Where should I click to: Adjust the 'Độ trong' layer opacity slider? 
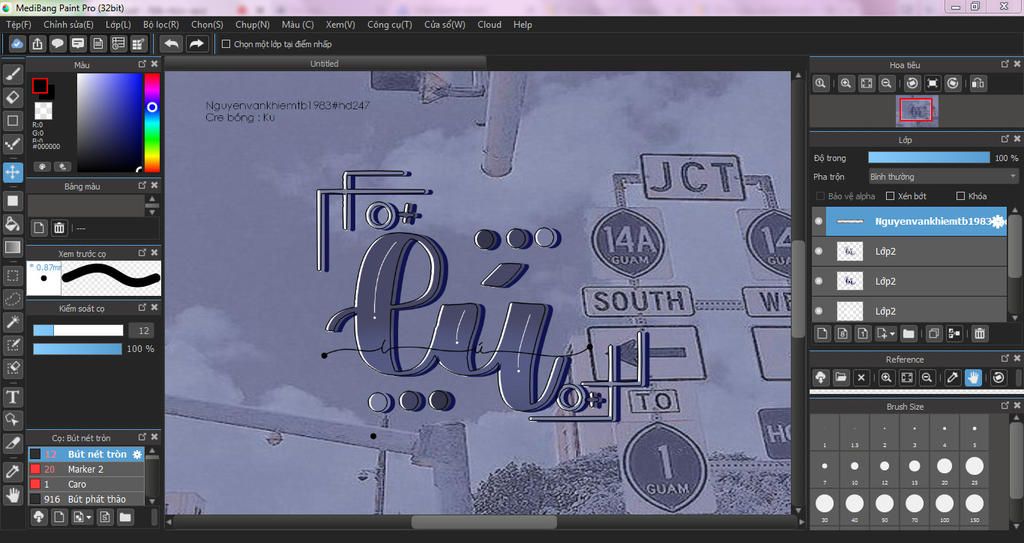[929, 158]
